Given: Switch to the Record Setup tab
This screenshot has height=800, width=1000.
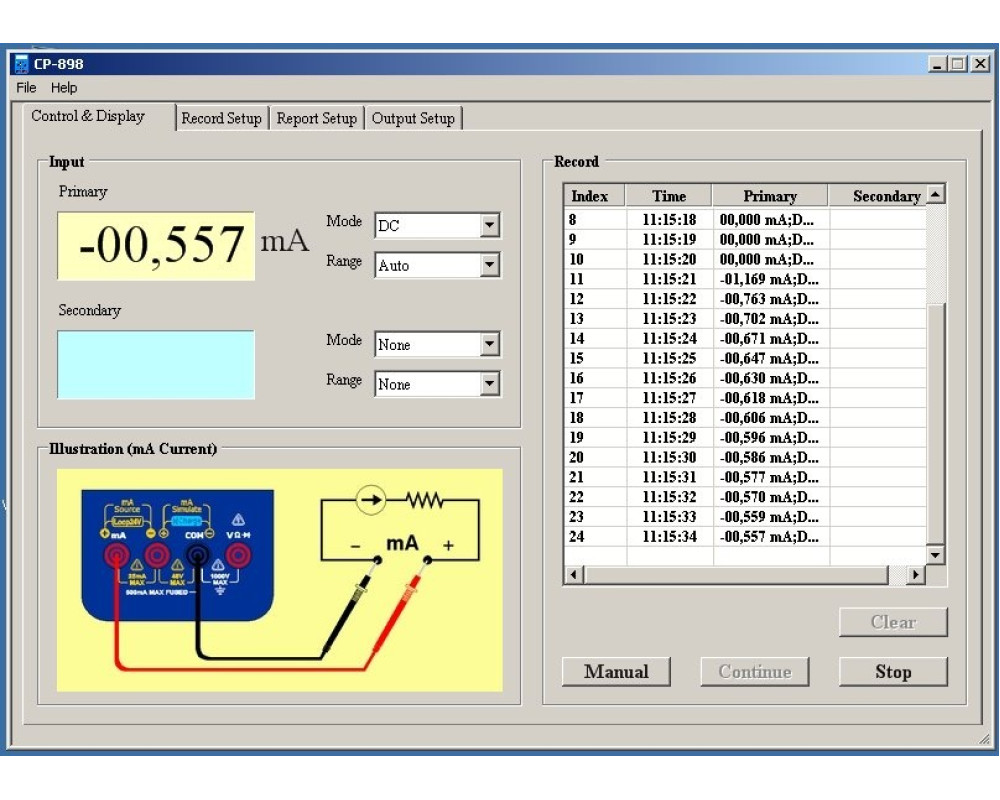Looking at the screenshot, I should tap(221, 118).
